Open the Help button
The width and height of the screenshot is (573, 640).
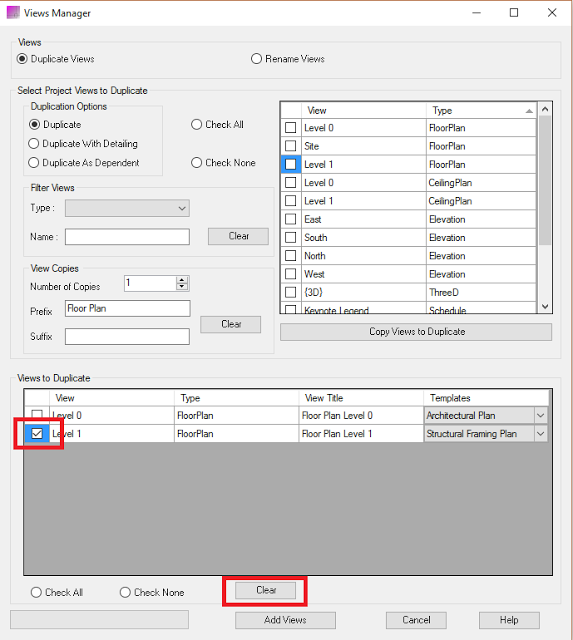click(x=509, y=620)
